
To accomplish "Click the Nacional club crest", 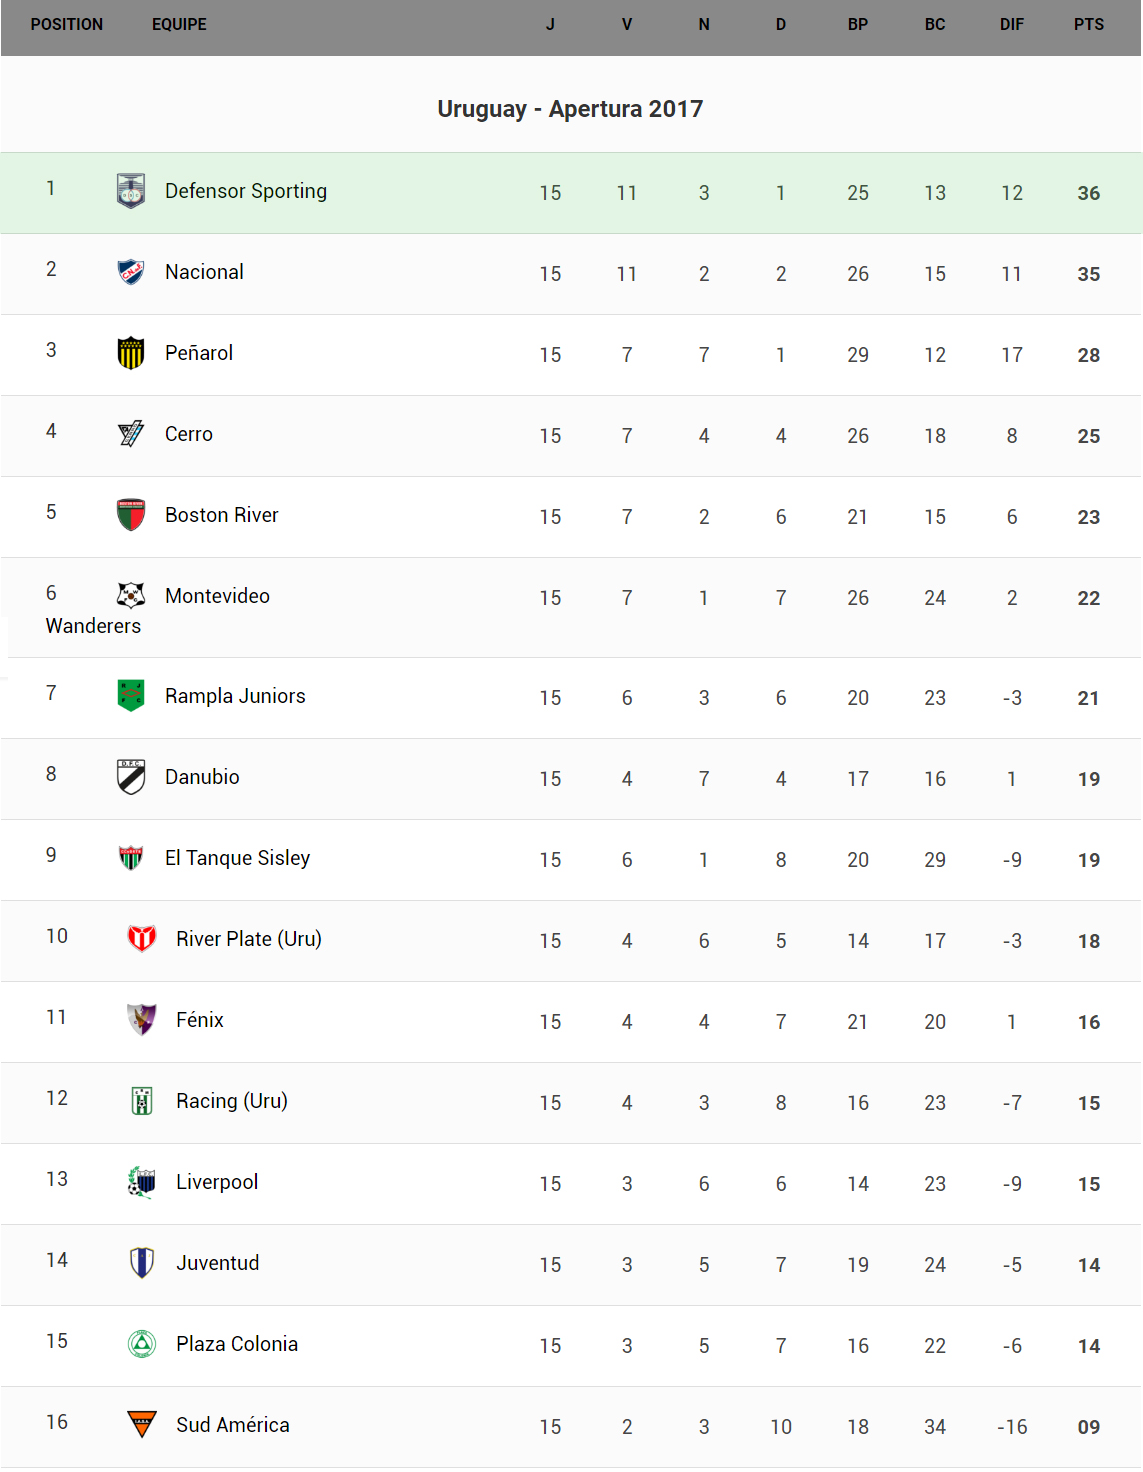I will pos(131,272).
